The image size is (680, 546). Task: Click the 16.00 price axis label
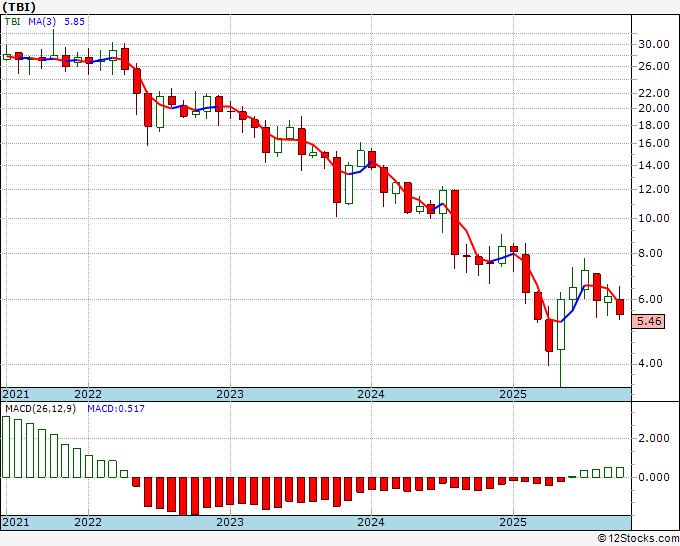[x=654, y=144]
